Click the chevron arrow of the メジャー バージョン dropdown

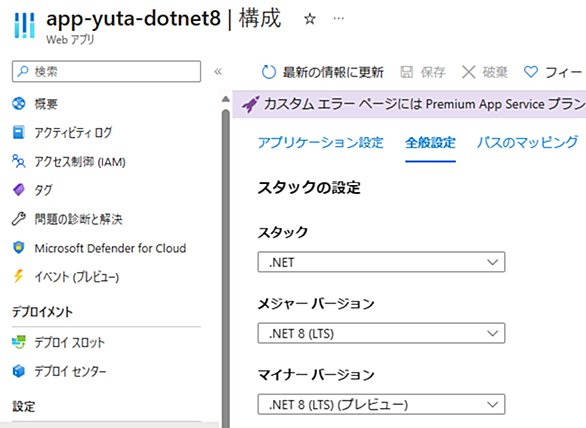click(493, 333)
